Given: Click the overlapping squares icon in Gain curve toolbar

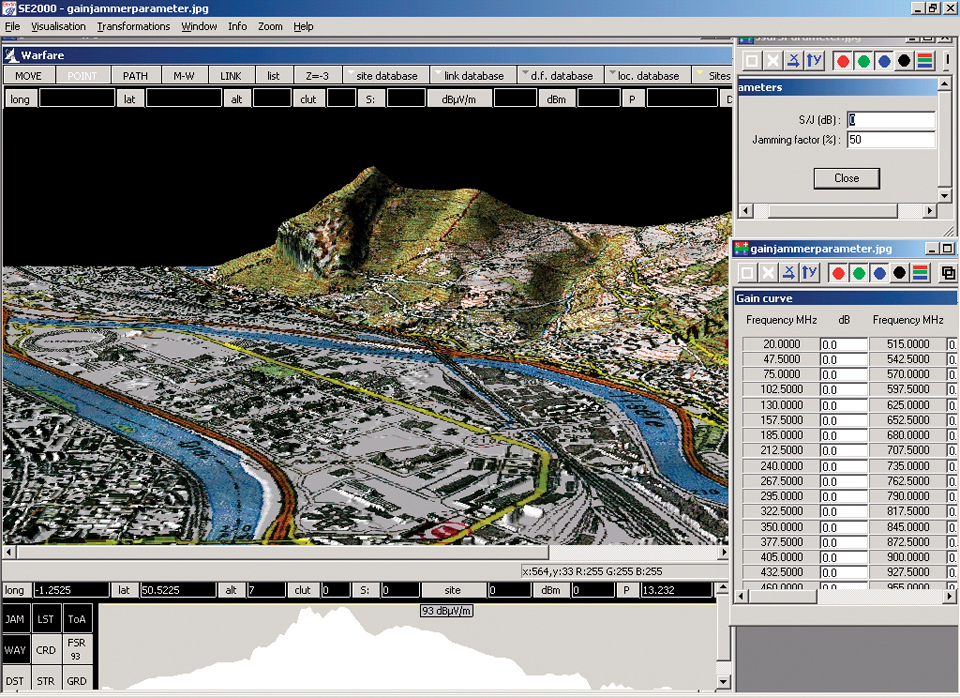Looking at the screenshot, I should coord(949,273).
